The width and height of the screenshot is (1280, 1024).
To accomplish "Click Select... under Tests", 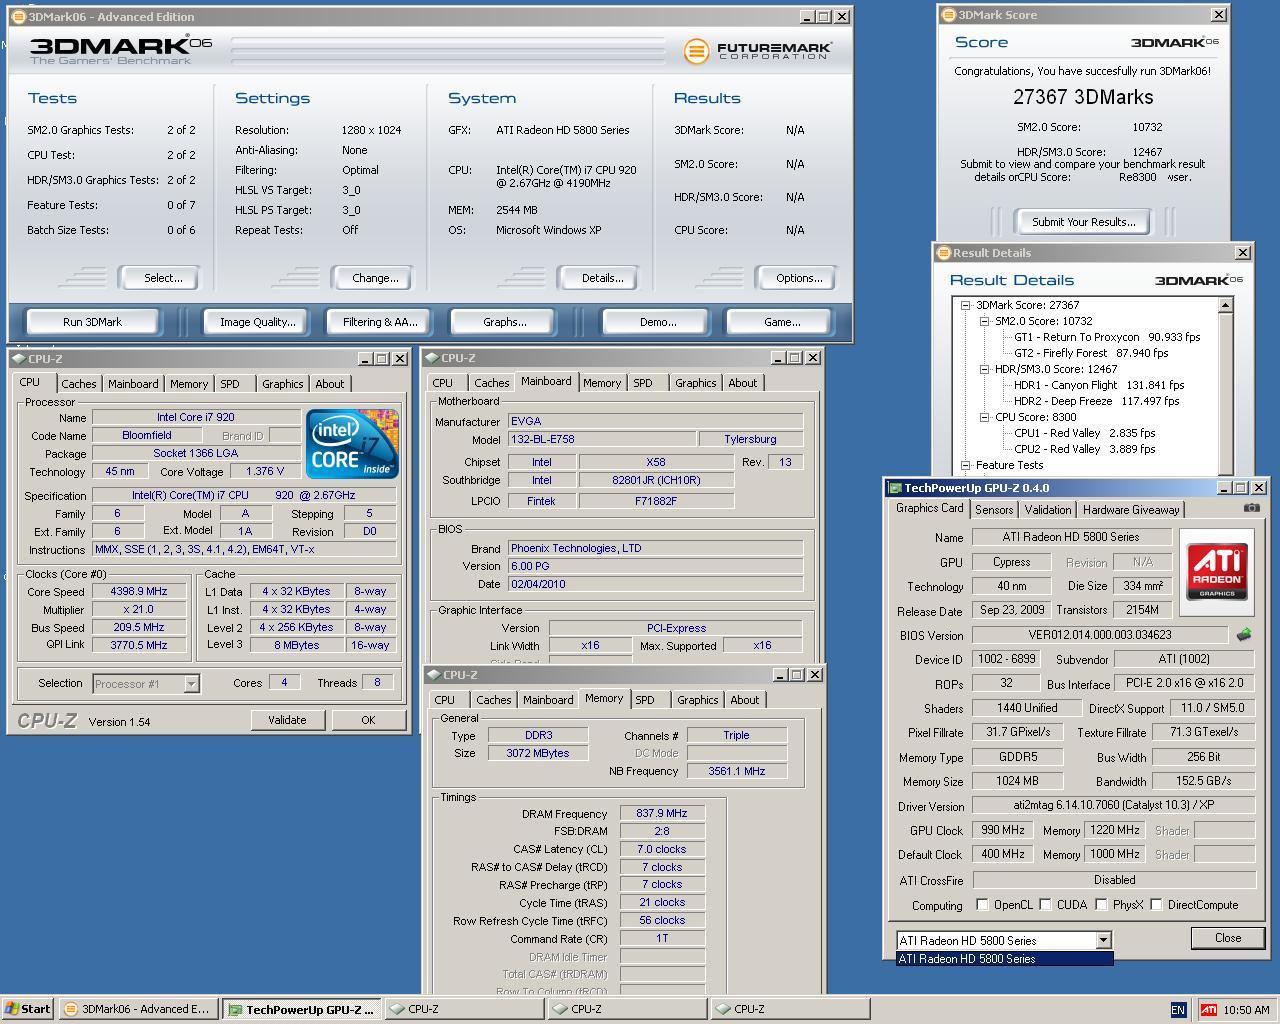I will [x=162, y=278].
